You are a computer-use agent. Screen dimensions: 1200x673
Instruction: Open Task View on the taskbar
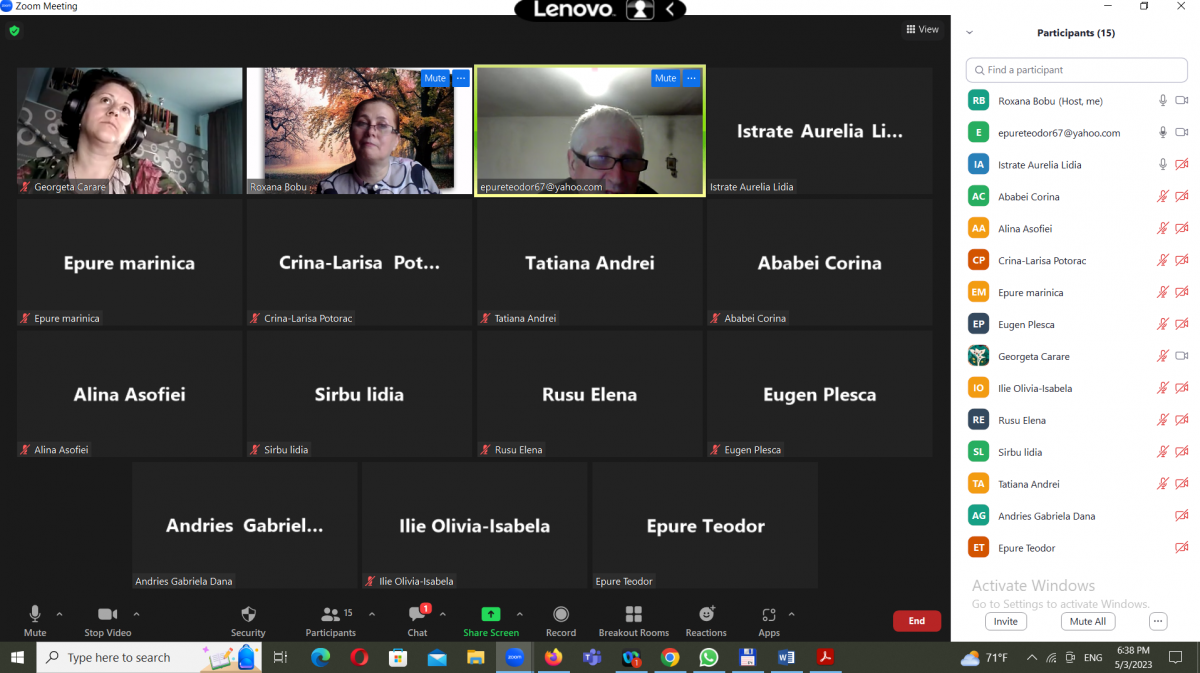click(x=281, y=657)
